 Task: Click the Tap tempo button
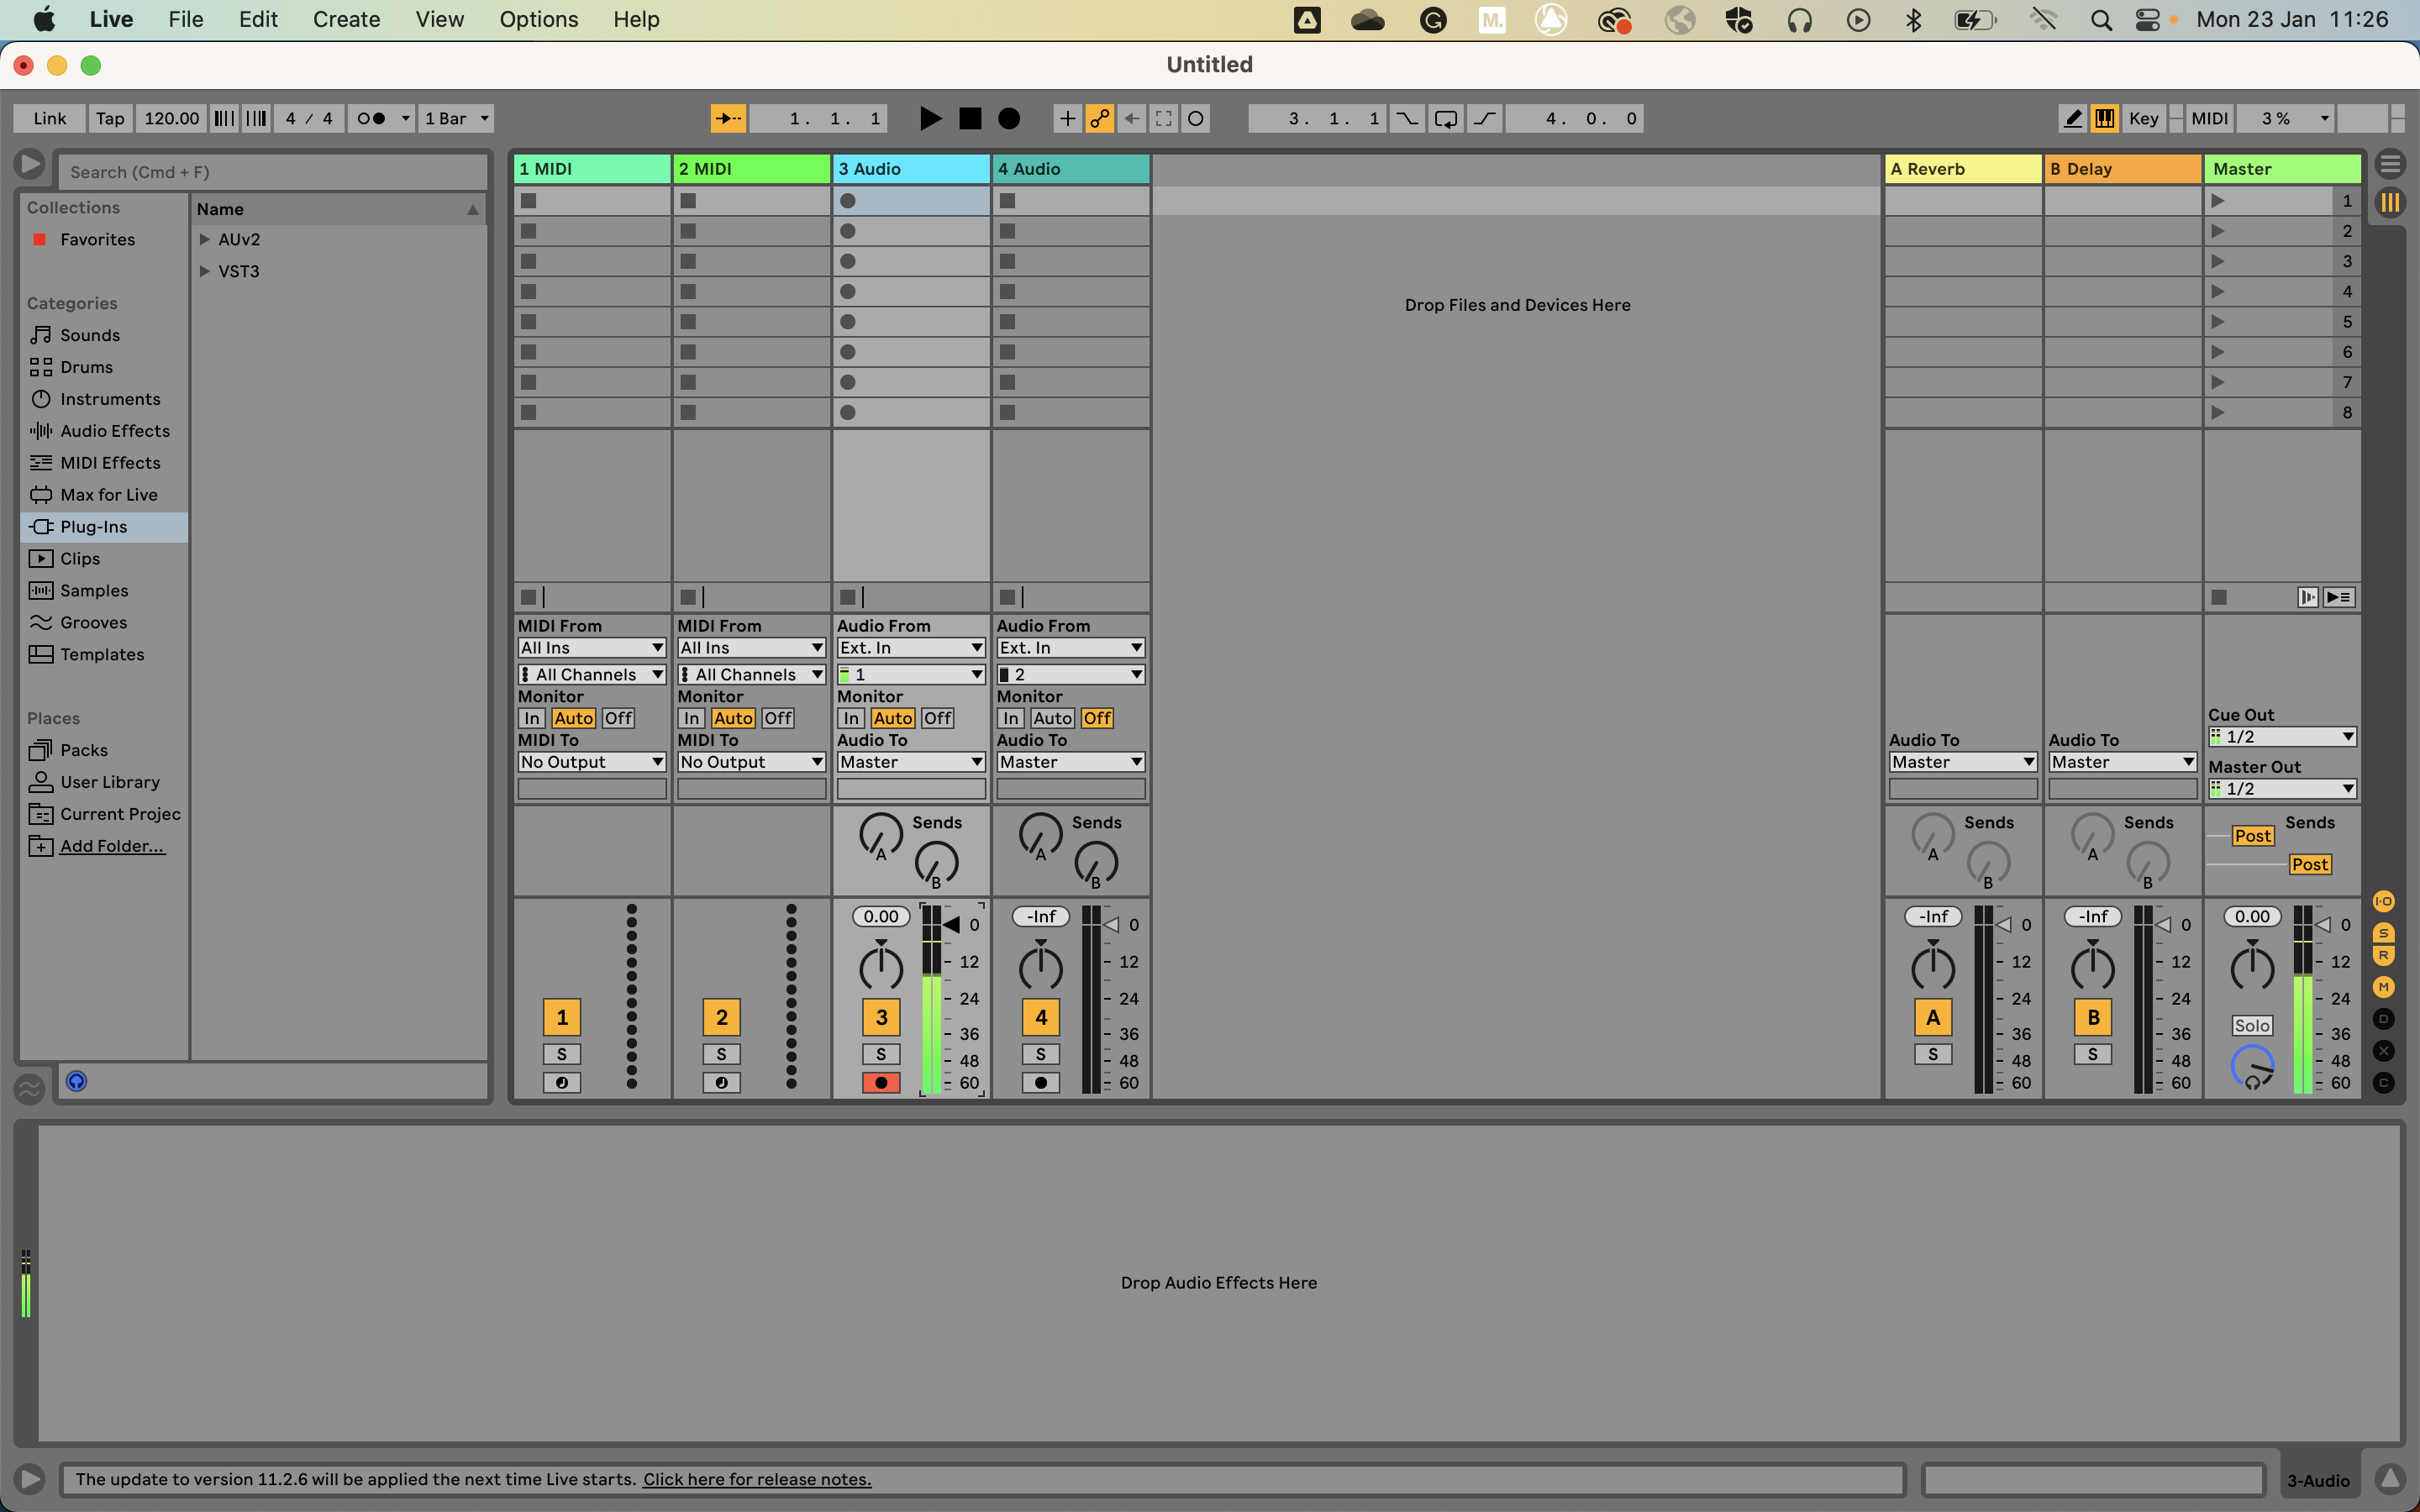pos(110,118)
